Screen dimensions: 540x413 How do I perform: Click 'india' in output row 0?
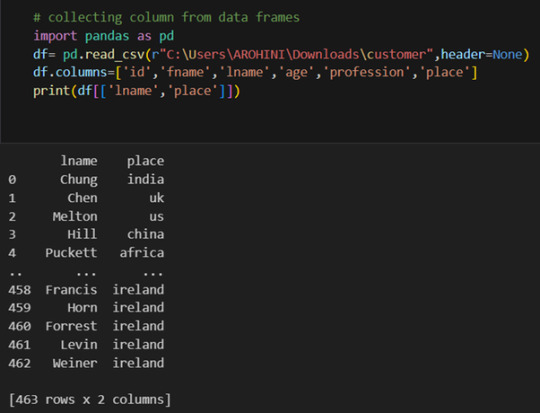(x=146, y=179)
